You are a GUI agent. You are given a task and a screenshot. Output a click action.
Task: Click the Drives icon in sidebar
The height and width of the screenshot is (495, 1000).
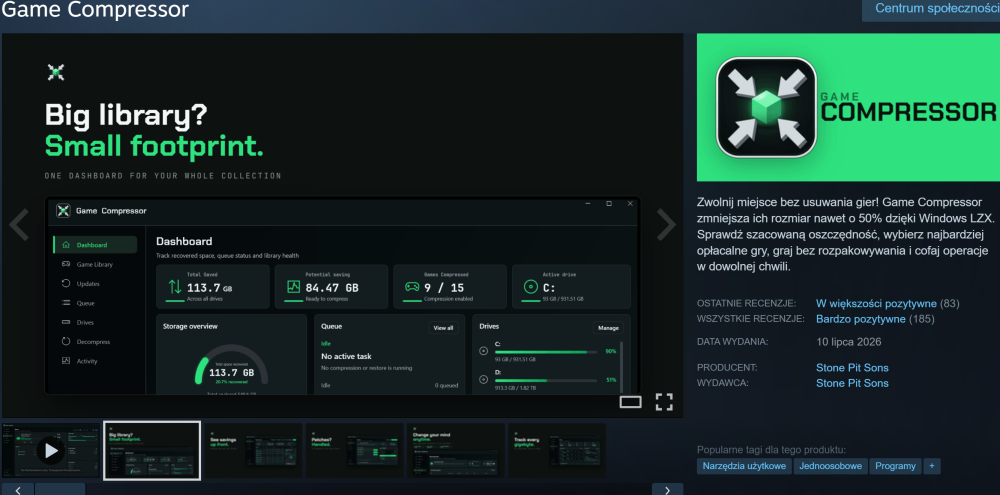(66, 323)
